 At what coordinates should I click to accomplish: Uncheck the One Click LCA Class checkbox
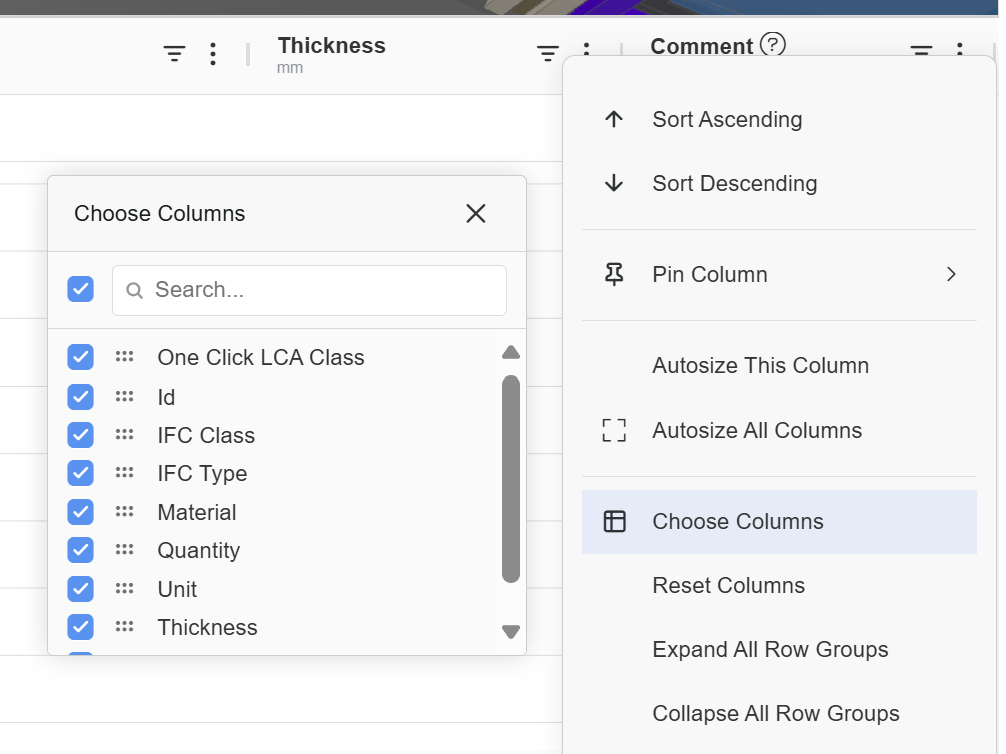point(80,357)
